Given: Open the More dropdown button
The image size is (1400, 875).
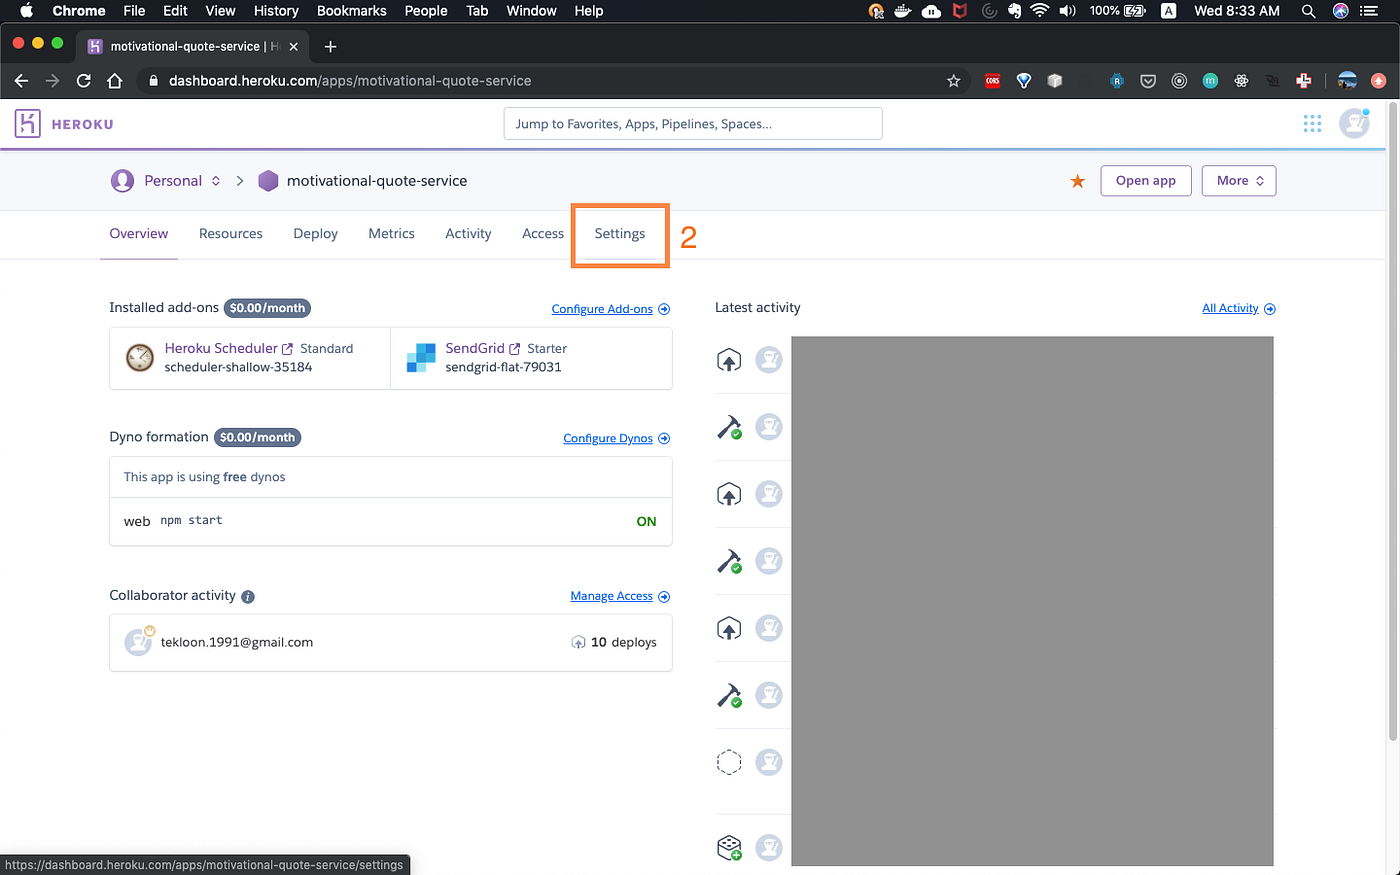Looking at the screenshot, I should coord(1239,181).
